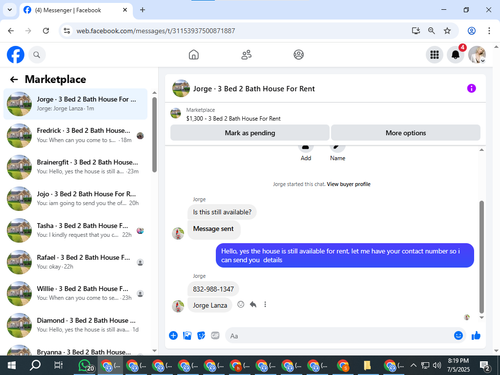The height and width of the screenshot is (375, 500).
Task: Open the browser zoom magnifier icon
Action: 431,31
